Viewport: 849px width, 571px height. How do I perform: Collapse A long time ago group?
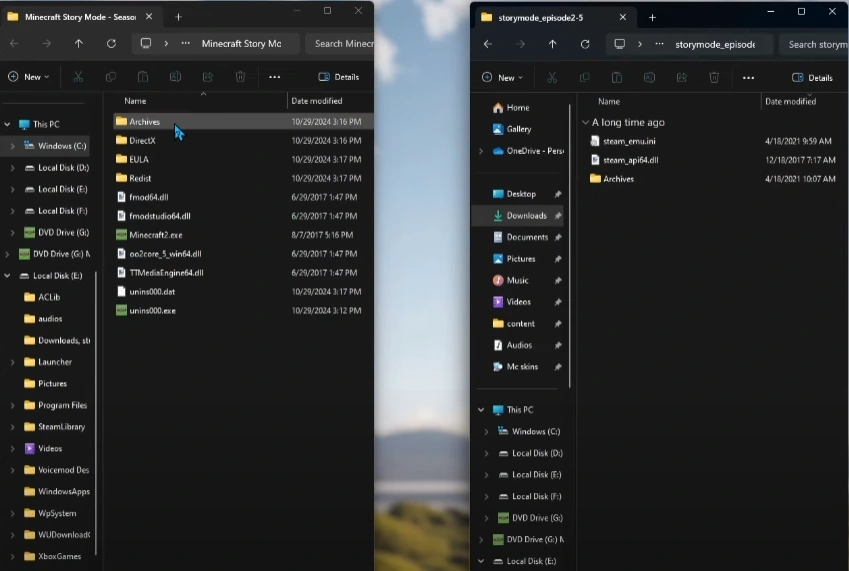pyautogui.click(x=585, y=122)
